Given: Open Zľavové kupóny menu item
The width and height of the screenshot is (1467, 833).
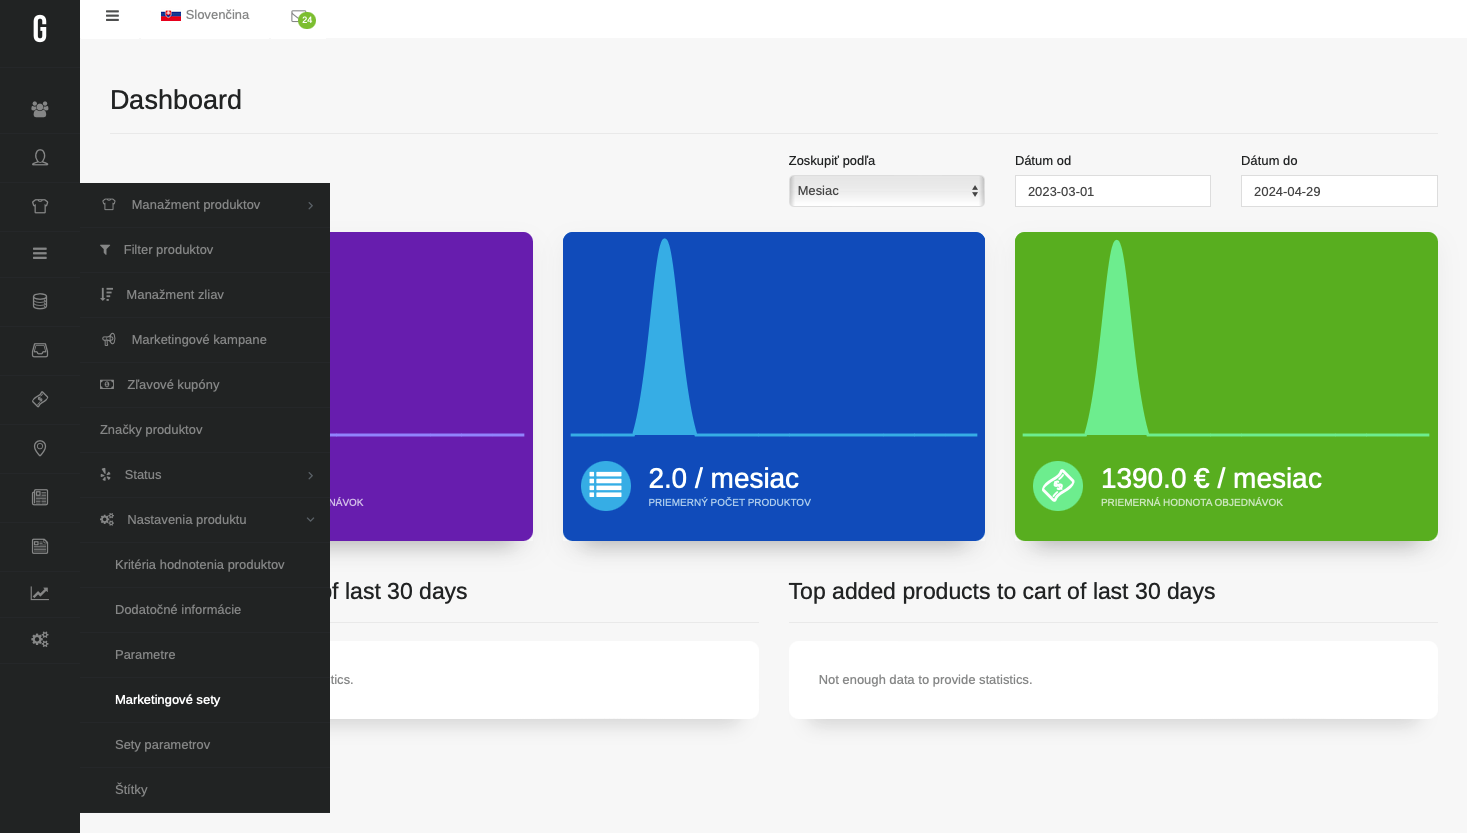Looking at the screenshot, I should pyautogui.click(x=205, y=385).
